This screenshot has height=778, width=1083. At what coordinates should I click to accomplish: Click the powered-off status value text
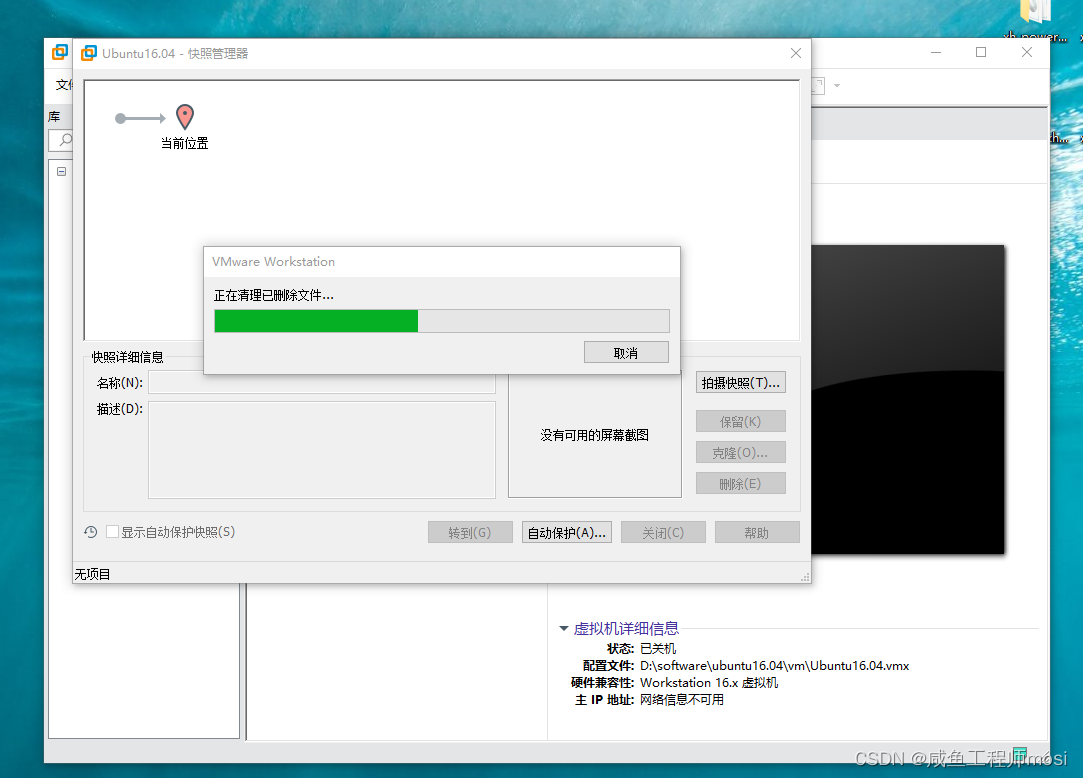[x=658, y=649]
